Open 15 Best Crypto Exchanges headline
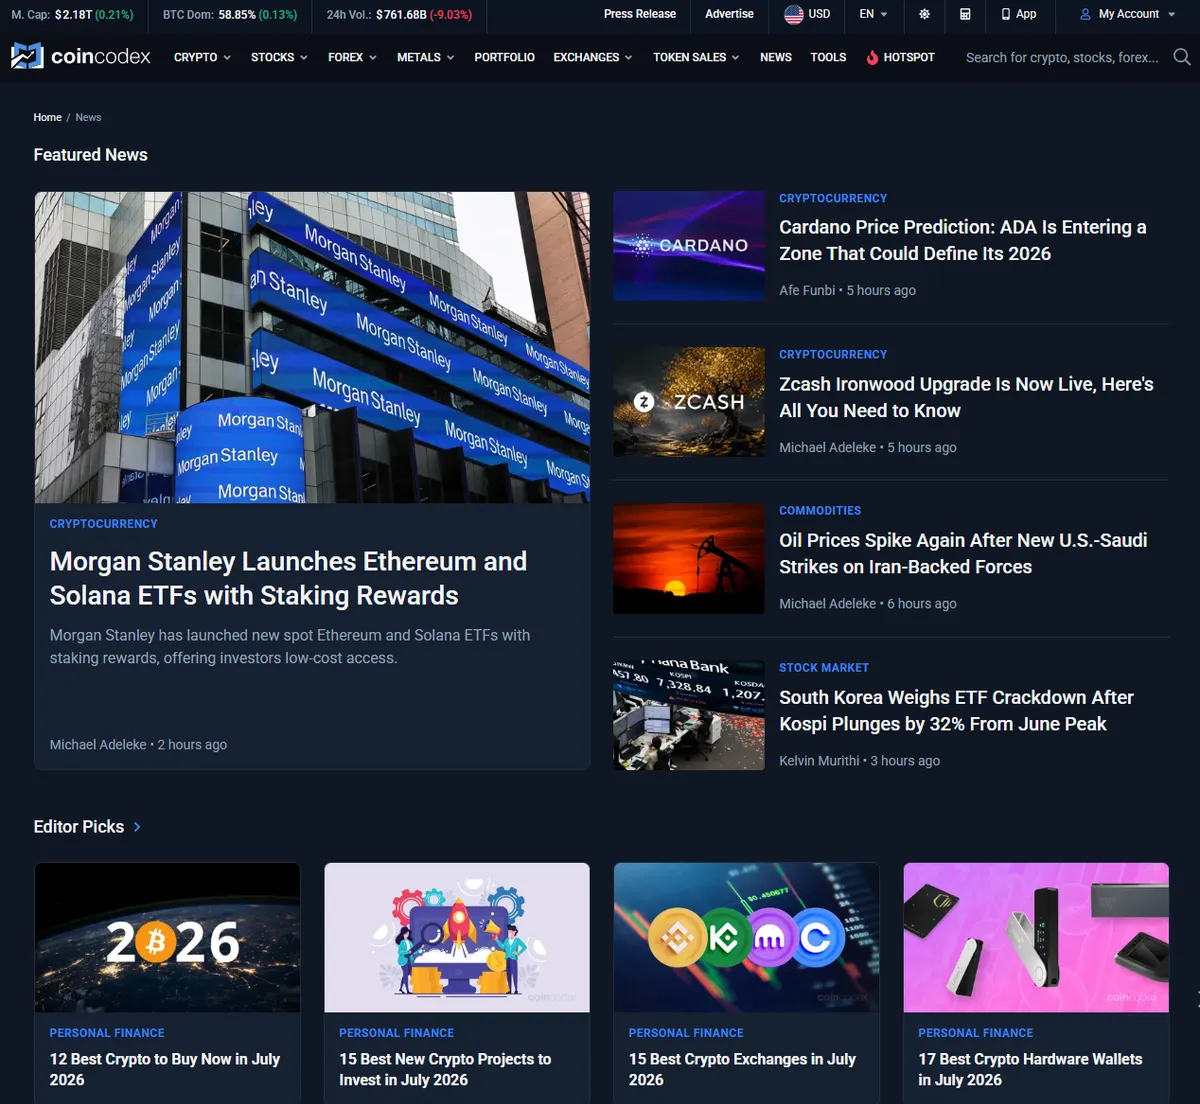1200x1104 pixels. click(x=742, y=1069)
